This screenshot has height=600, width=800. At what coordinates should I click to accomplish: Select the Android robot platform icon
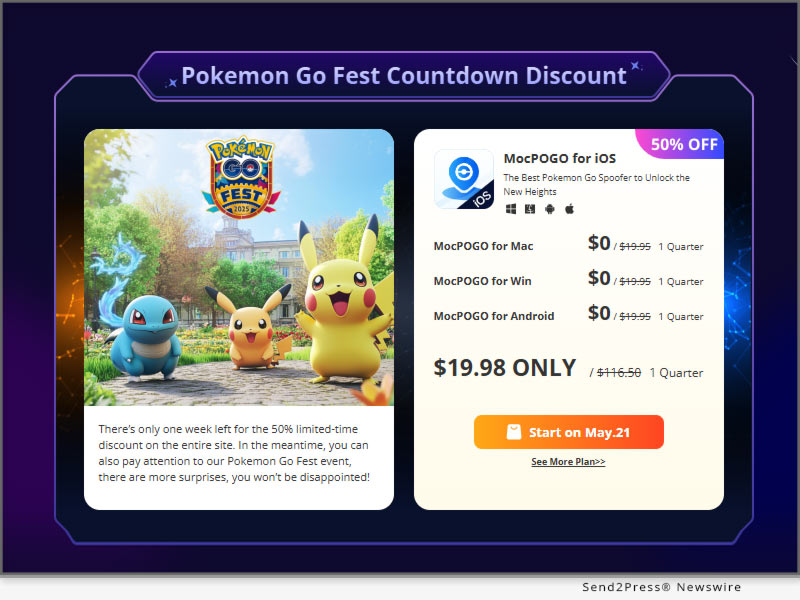tap(550, 209)
